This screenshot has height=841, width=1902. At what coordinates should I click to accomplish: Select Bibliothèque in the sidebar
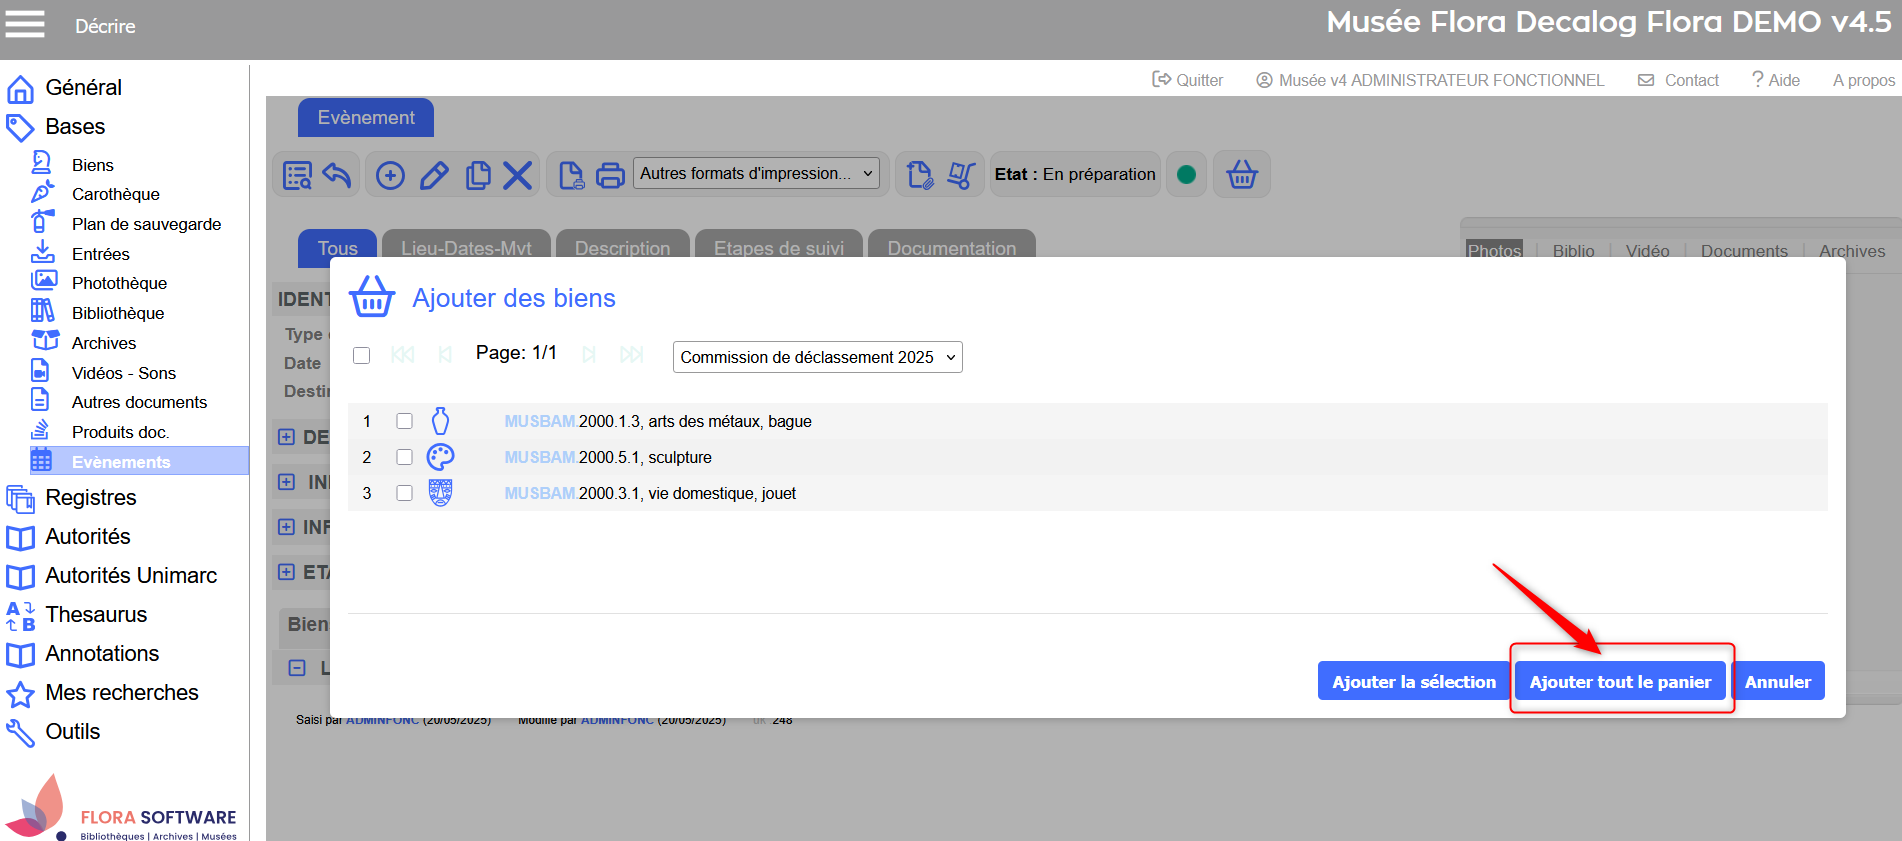(x=117, y=313)
